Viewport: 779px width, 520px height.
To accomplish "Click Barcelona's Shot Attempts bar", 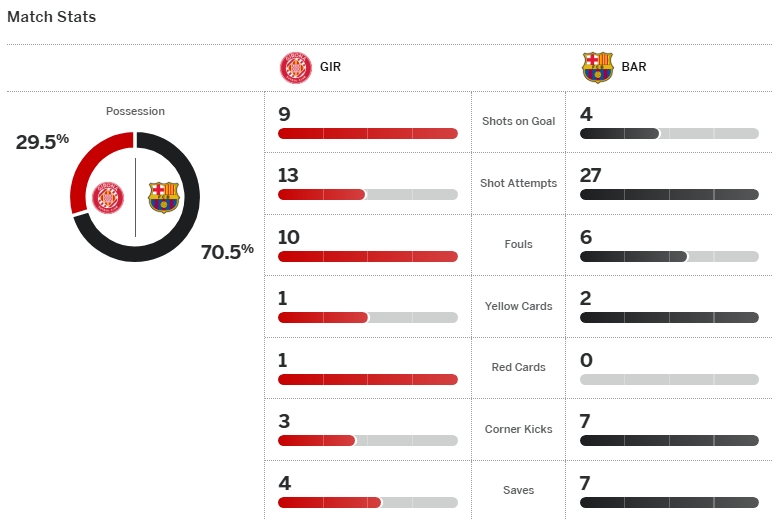I will click(669, 194).
